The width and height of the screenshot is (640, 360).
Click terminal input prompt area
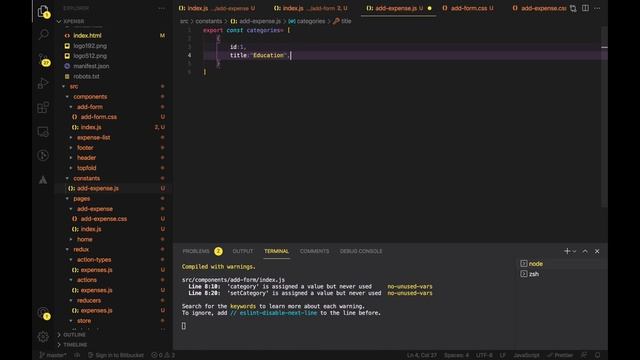click(184, 326)
